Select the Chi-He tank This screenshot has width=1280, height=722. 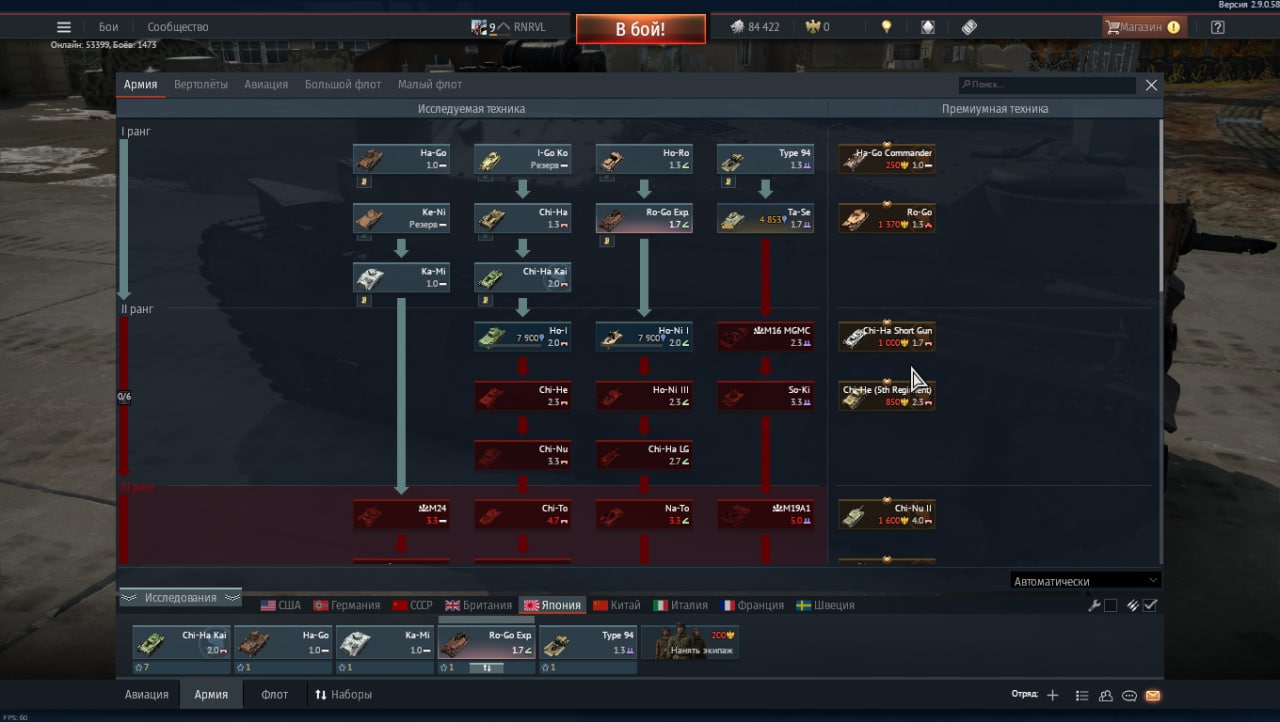tap(522, 396)
